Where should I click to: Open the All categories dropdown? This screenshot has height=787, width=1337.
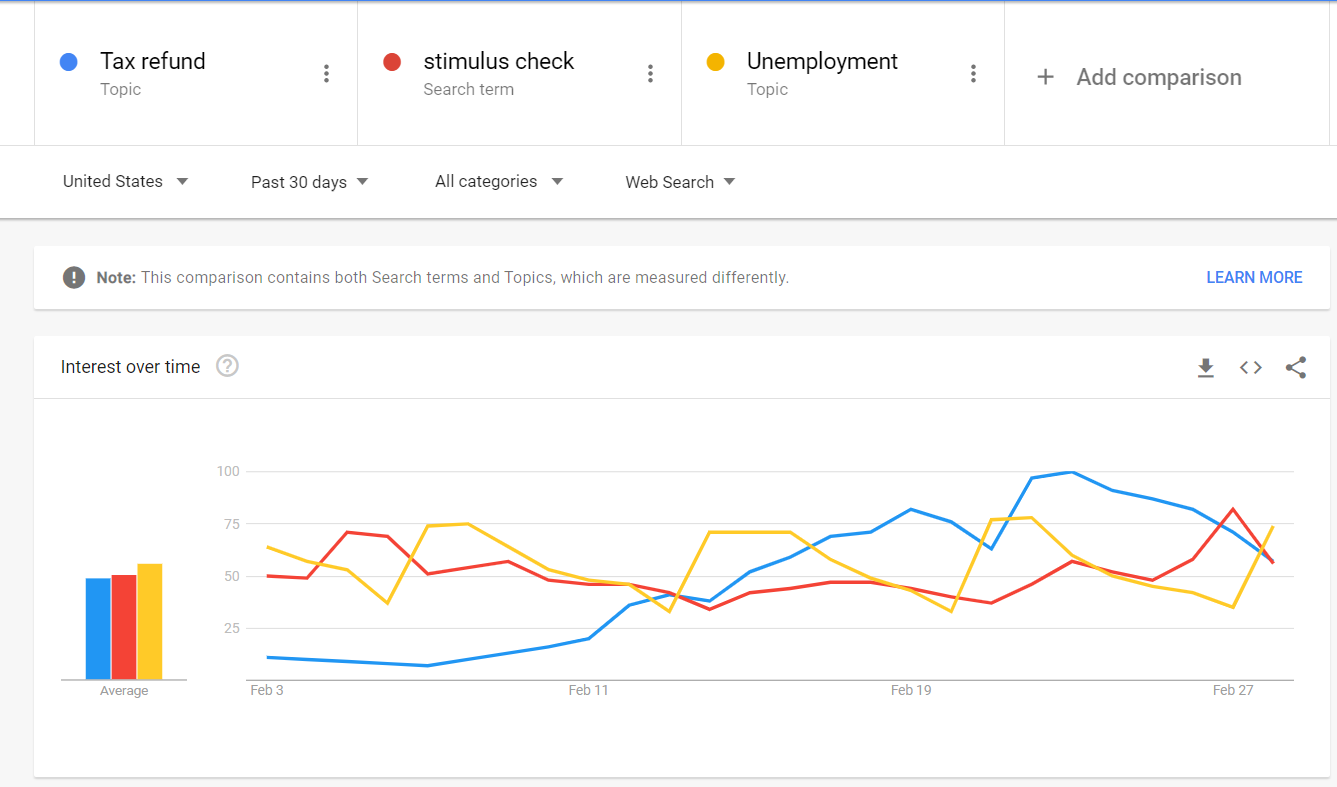[498, 182]
